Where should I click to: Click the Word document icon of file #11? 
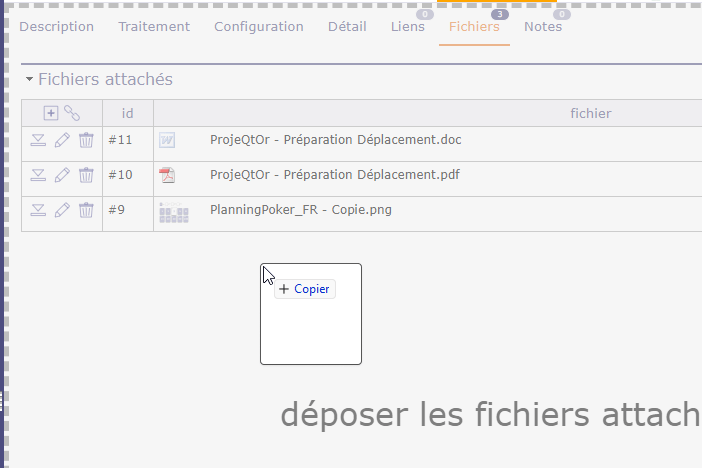[x=167, y=140]
